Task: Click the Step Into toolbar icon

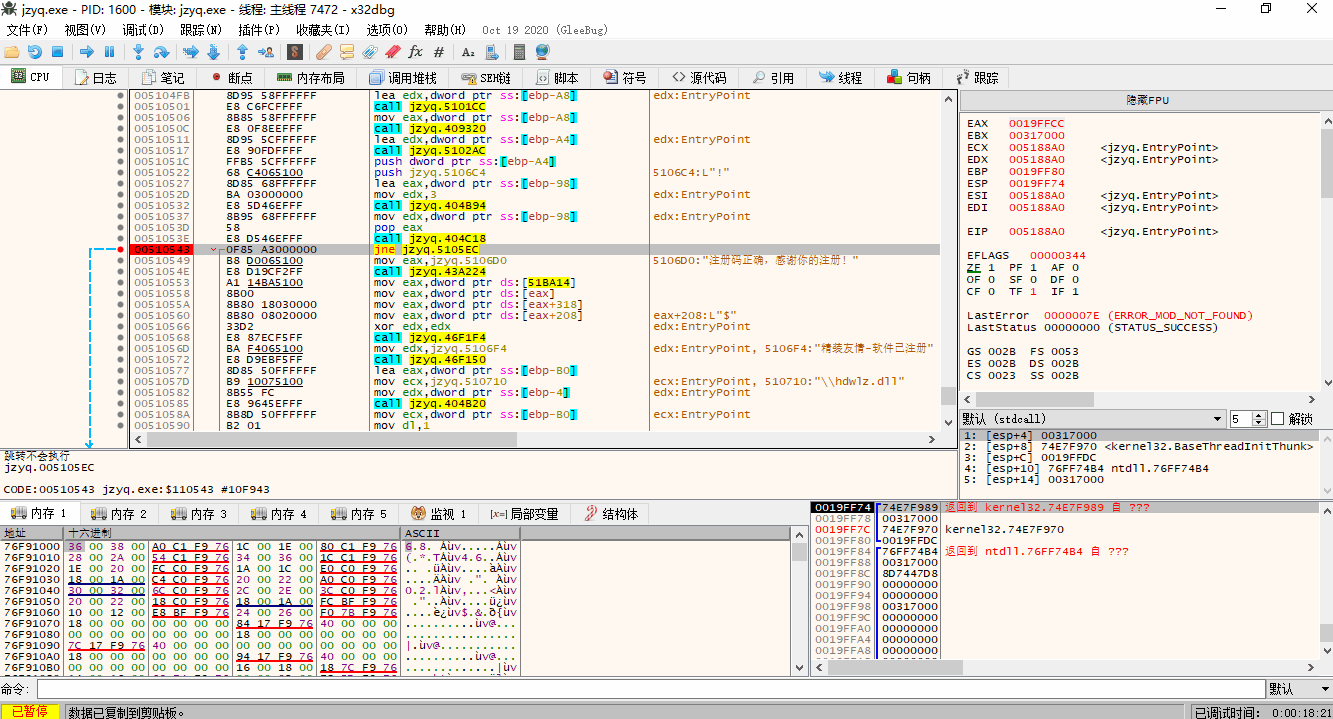Action: (x=138, y=51)
